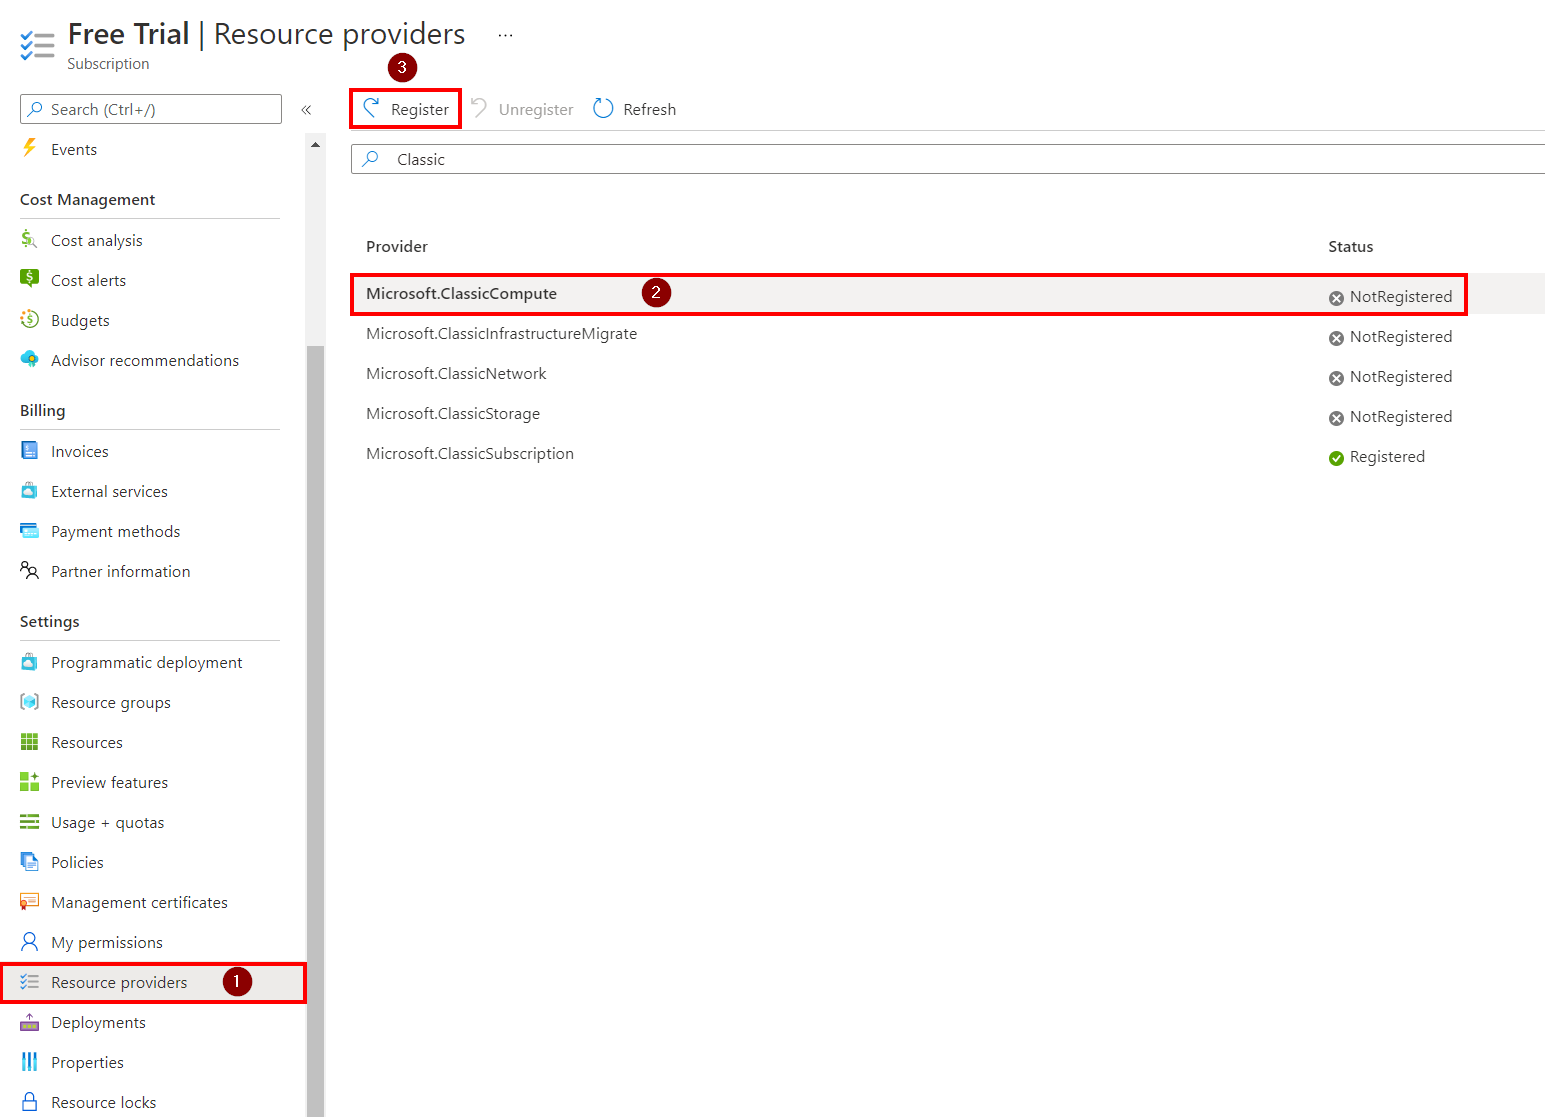Click the Preview features icon
1545x1117 pixels.
click(29, 781)
